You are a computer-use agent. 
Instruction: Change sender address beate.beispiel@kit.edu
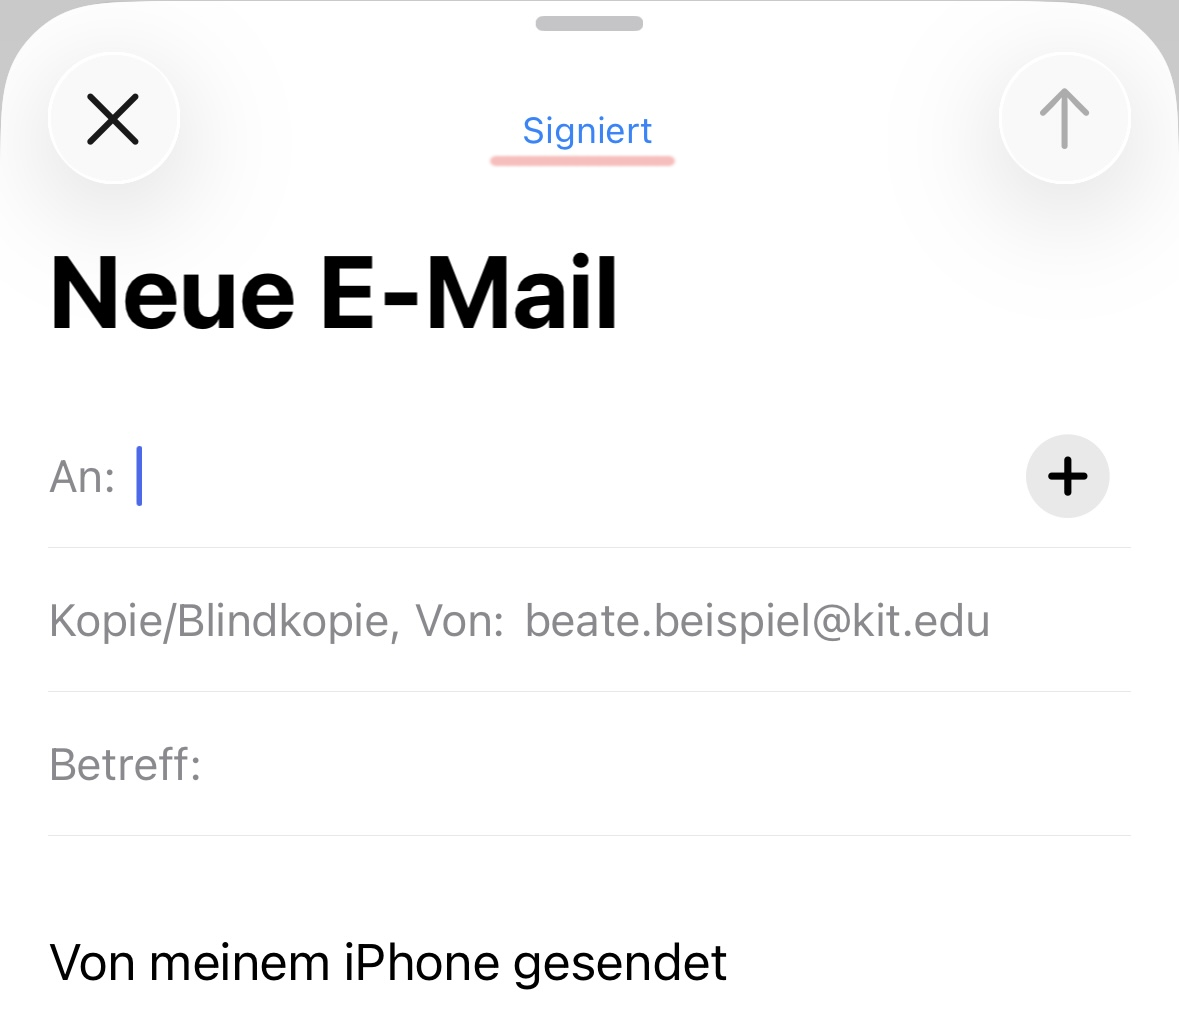pos(757,621)
